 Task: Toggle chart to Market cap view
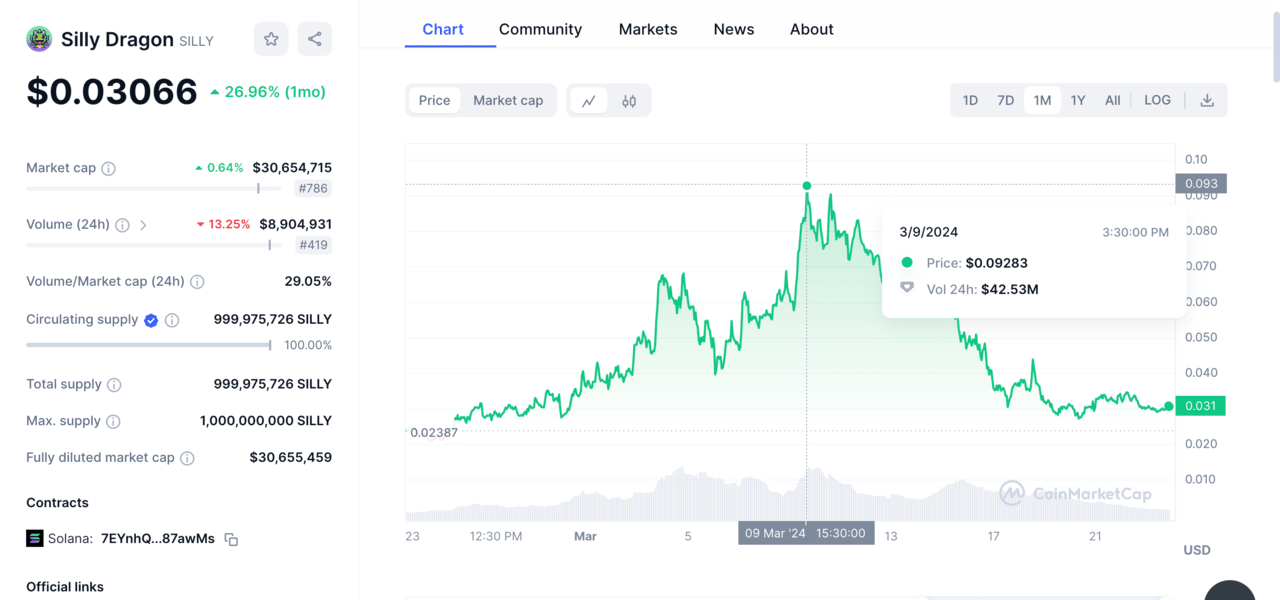pos(508,100)
